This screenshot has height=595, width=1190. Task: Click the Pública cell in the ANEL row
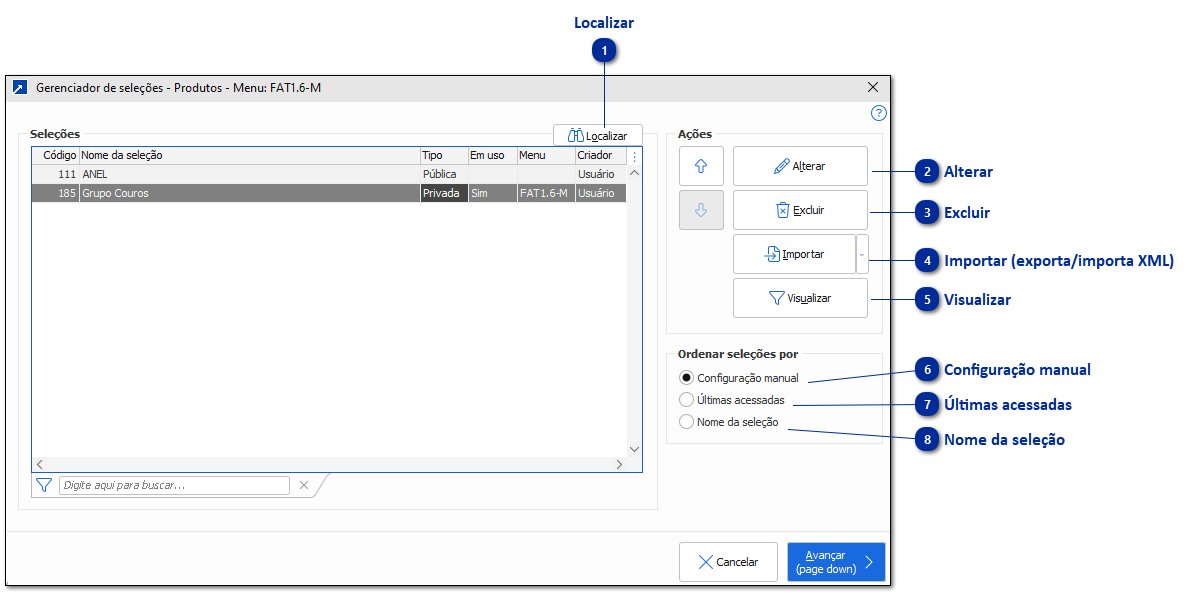444,175
